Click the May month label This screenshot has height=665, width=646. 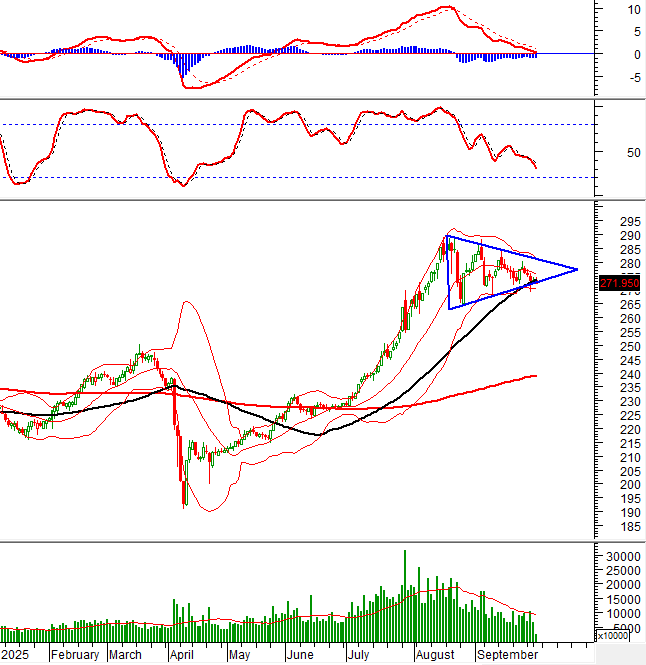(239, 655)
